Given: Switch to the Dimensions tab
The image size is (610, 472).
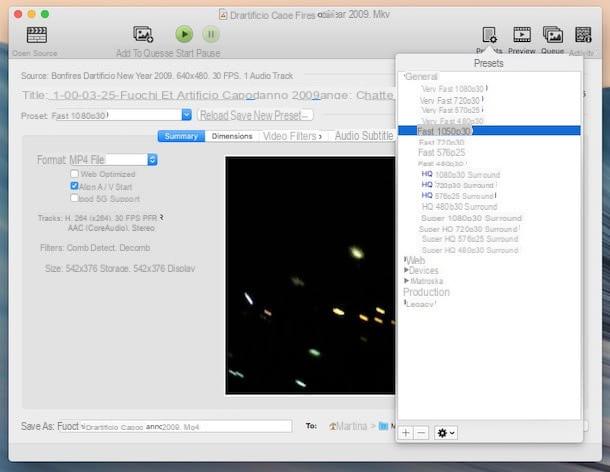Looking at the screenshot, I should point(232,136).
